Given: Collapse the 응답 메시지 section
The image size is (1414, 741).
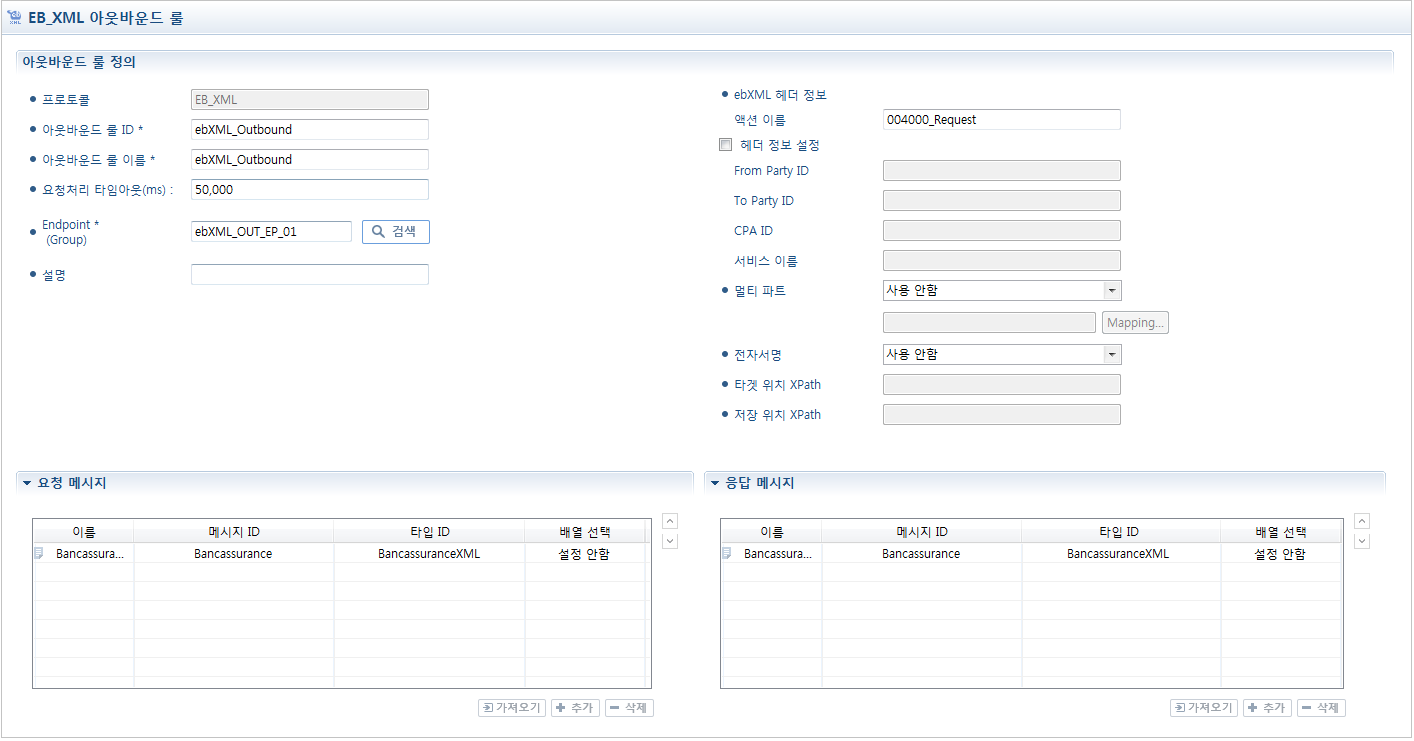Looking at the screenshot, I should click(715, 483).
